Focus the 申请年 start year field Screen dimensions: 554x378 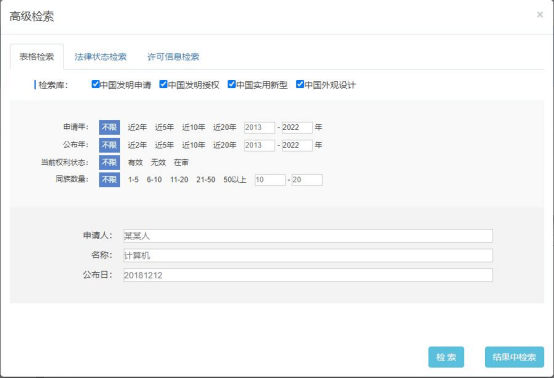(259, 128)
